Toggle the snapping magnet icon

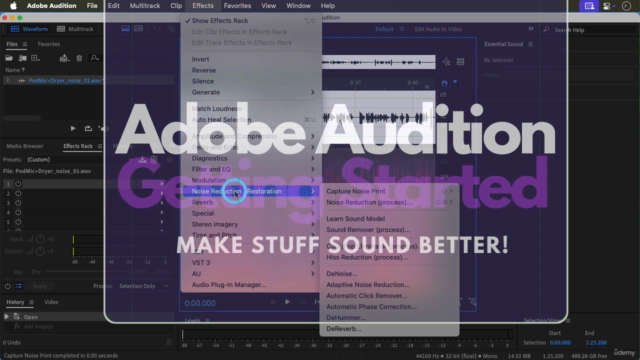point(444,83)
